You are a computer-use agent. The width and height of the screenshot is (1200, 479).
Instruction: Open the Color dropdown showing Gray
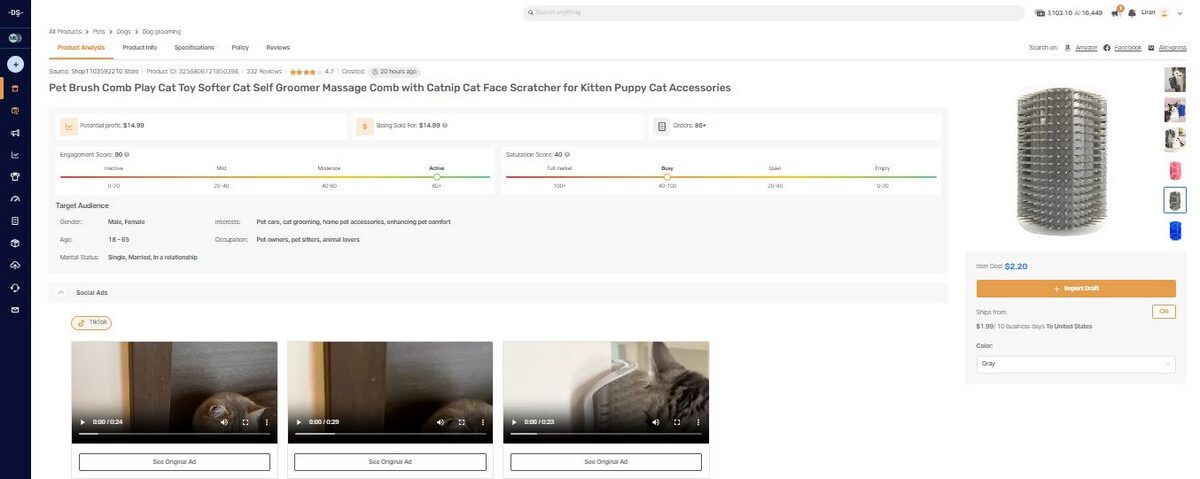coord(1076,364)
